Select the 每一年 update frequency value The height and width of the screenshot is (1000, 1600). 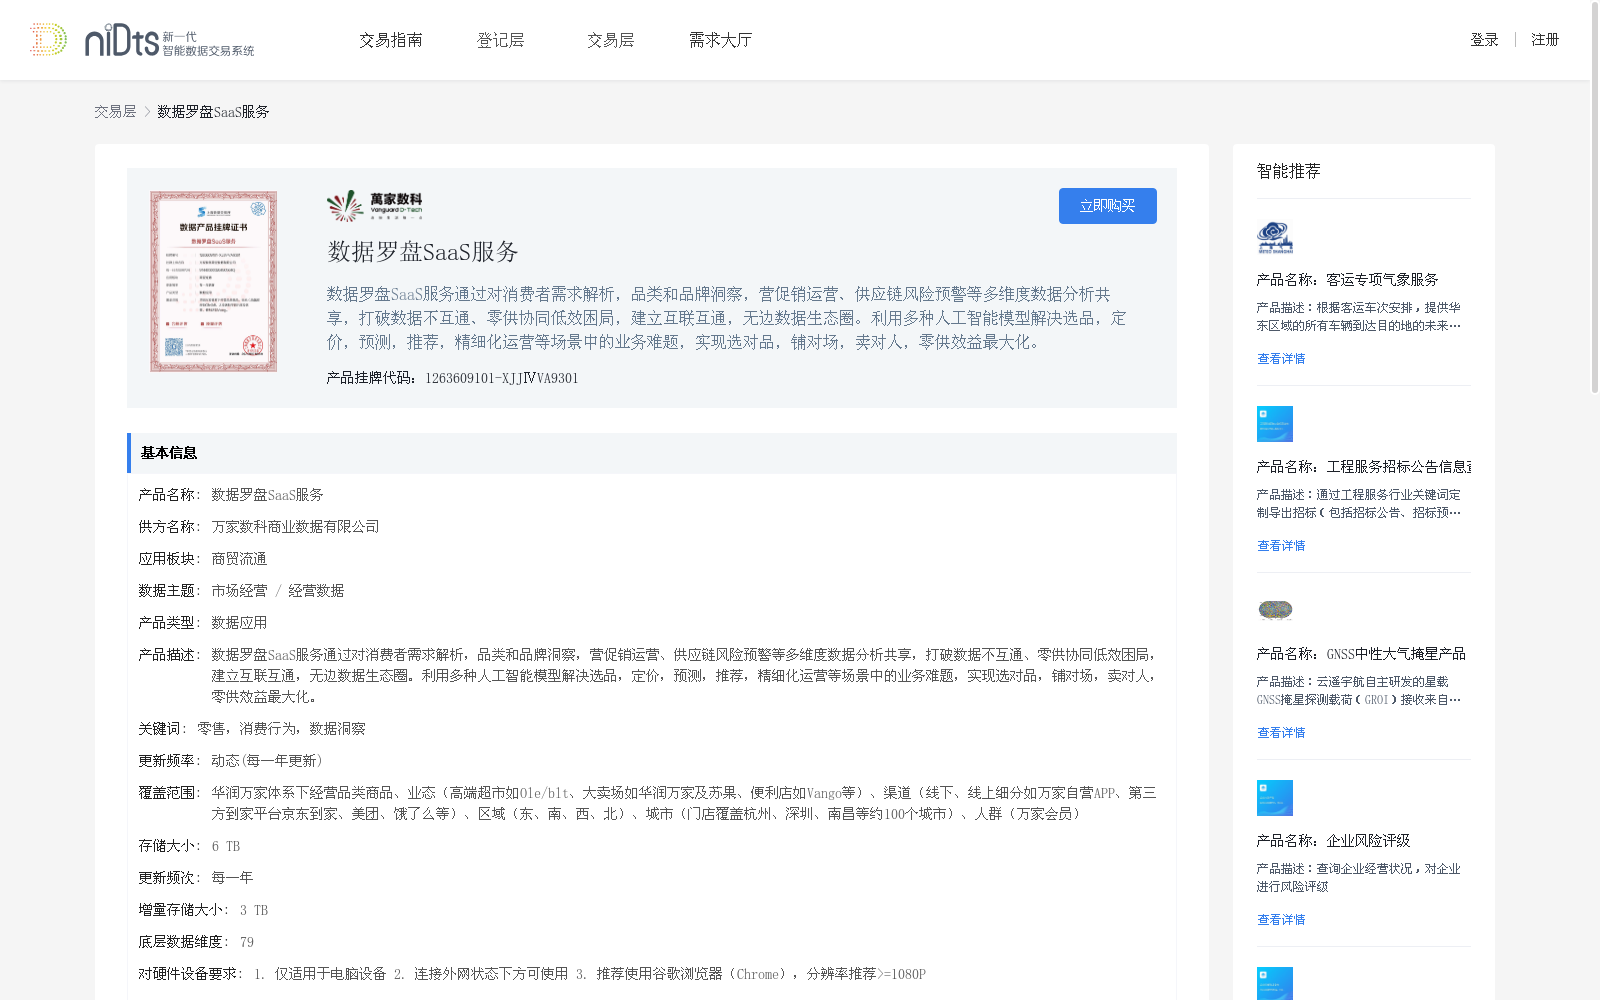point(232,878)
